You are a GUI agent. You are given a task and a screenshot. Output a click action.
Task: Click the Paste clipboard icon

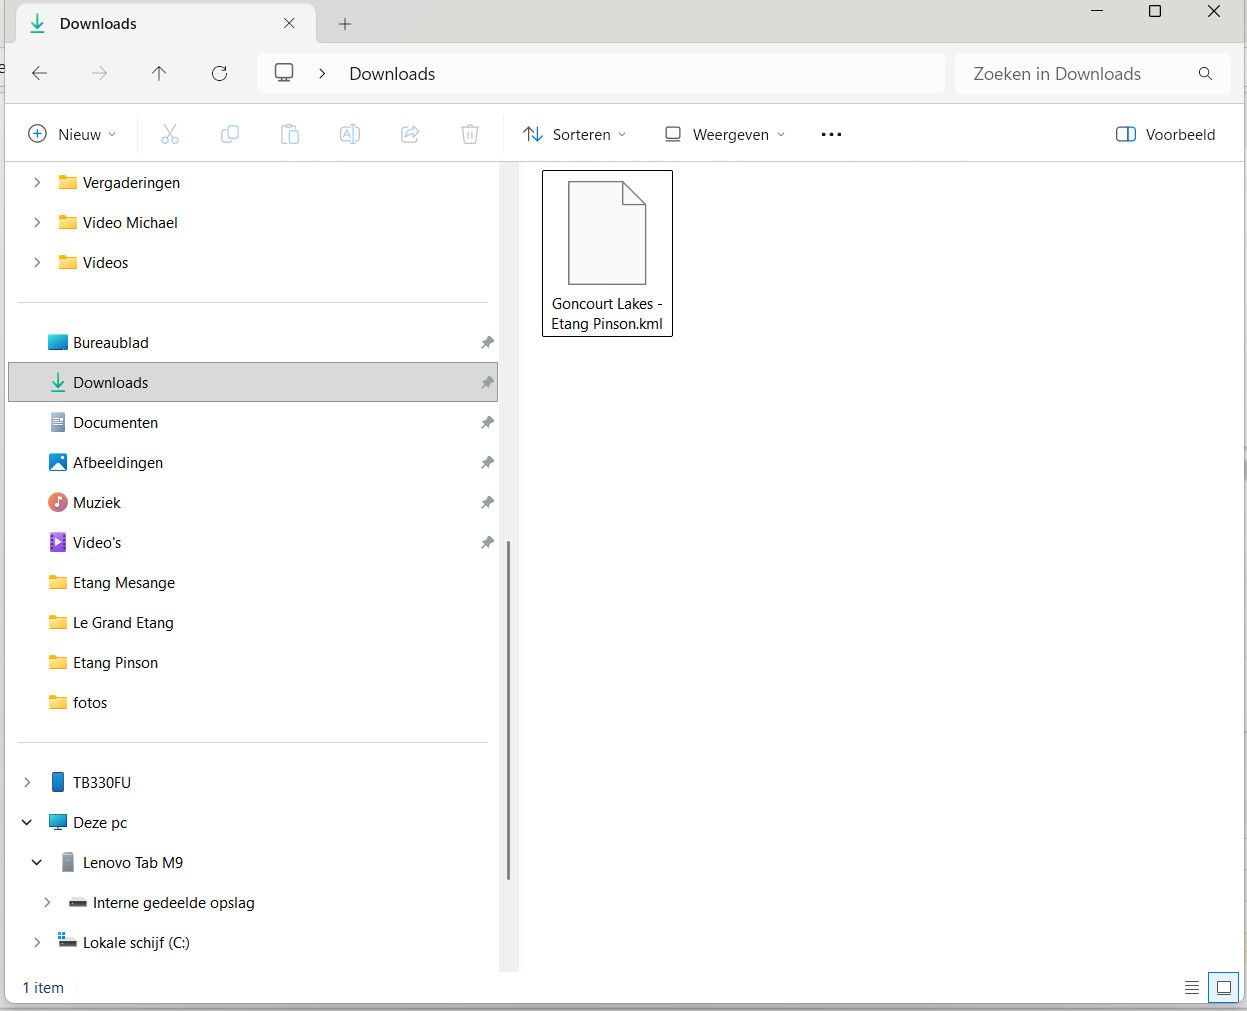coord(290,134)
